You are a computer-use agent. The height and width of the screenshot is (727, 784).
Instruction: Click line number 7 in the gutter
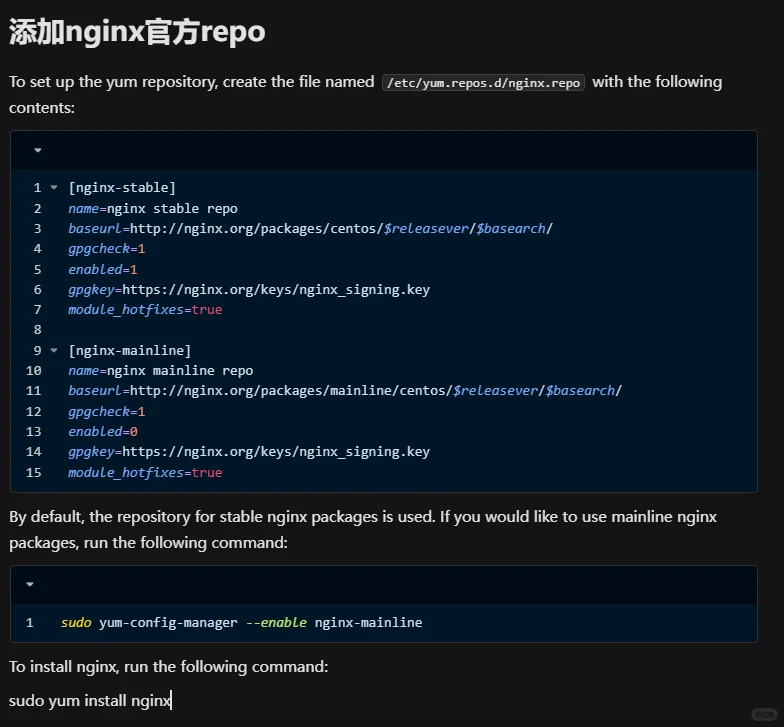tap(37, 310)
